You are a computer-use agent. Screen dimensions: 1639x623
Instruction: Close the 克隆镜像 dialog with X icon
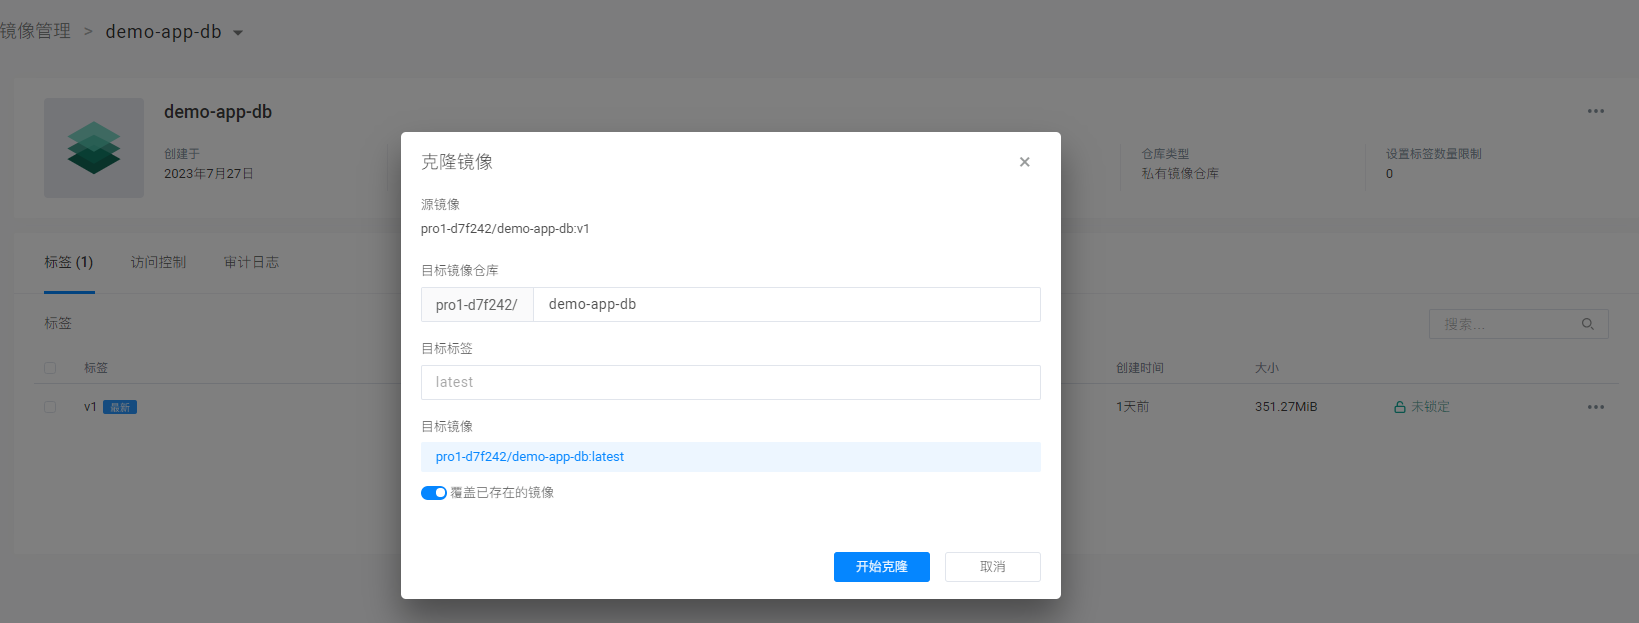[x=1024, y=162]
